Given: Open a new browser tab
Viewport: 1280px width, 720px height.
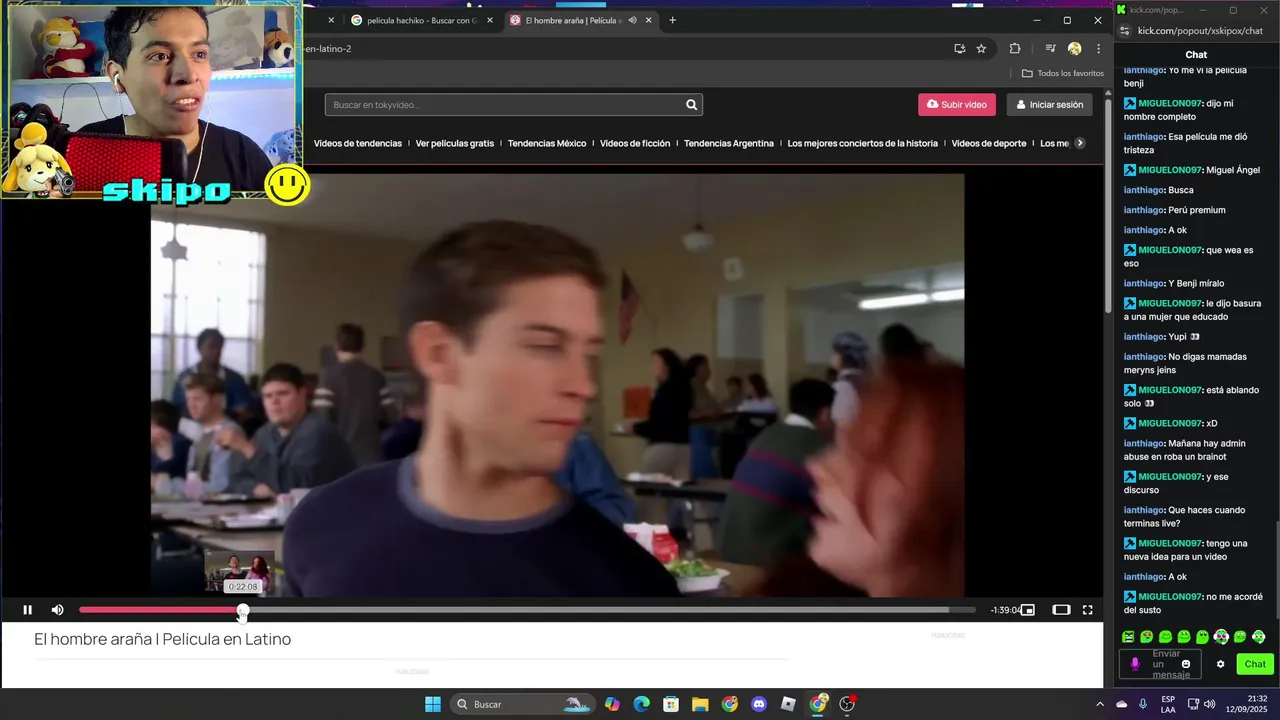Looking at the screenshot, I should point(672,20).
